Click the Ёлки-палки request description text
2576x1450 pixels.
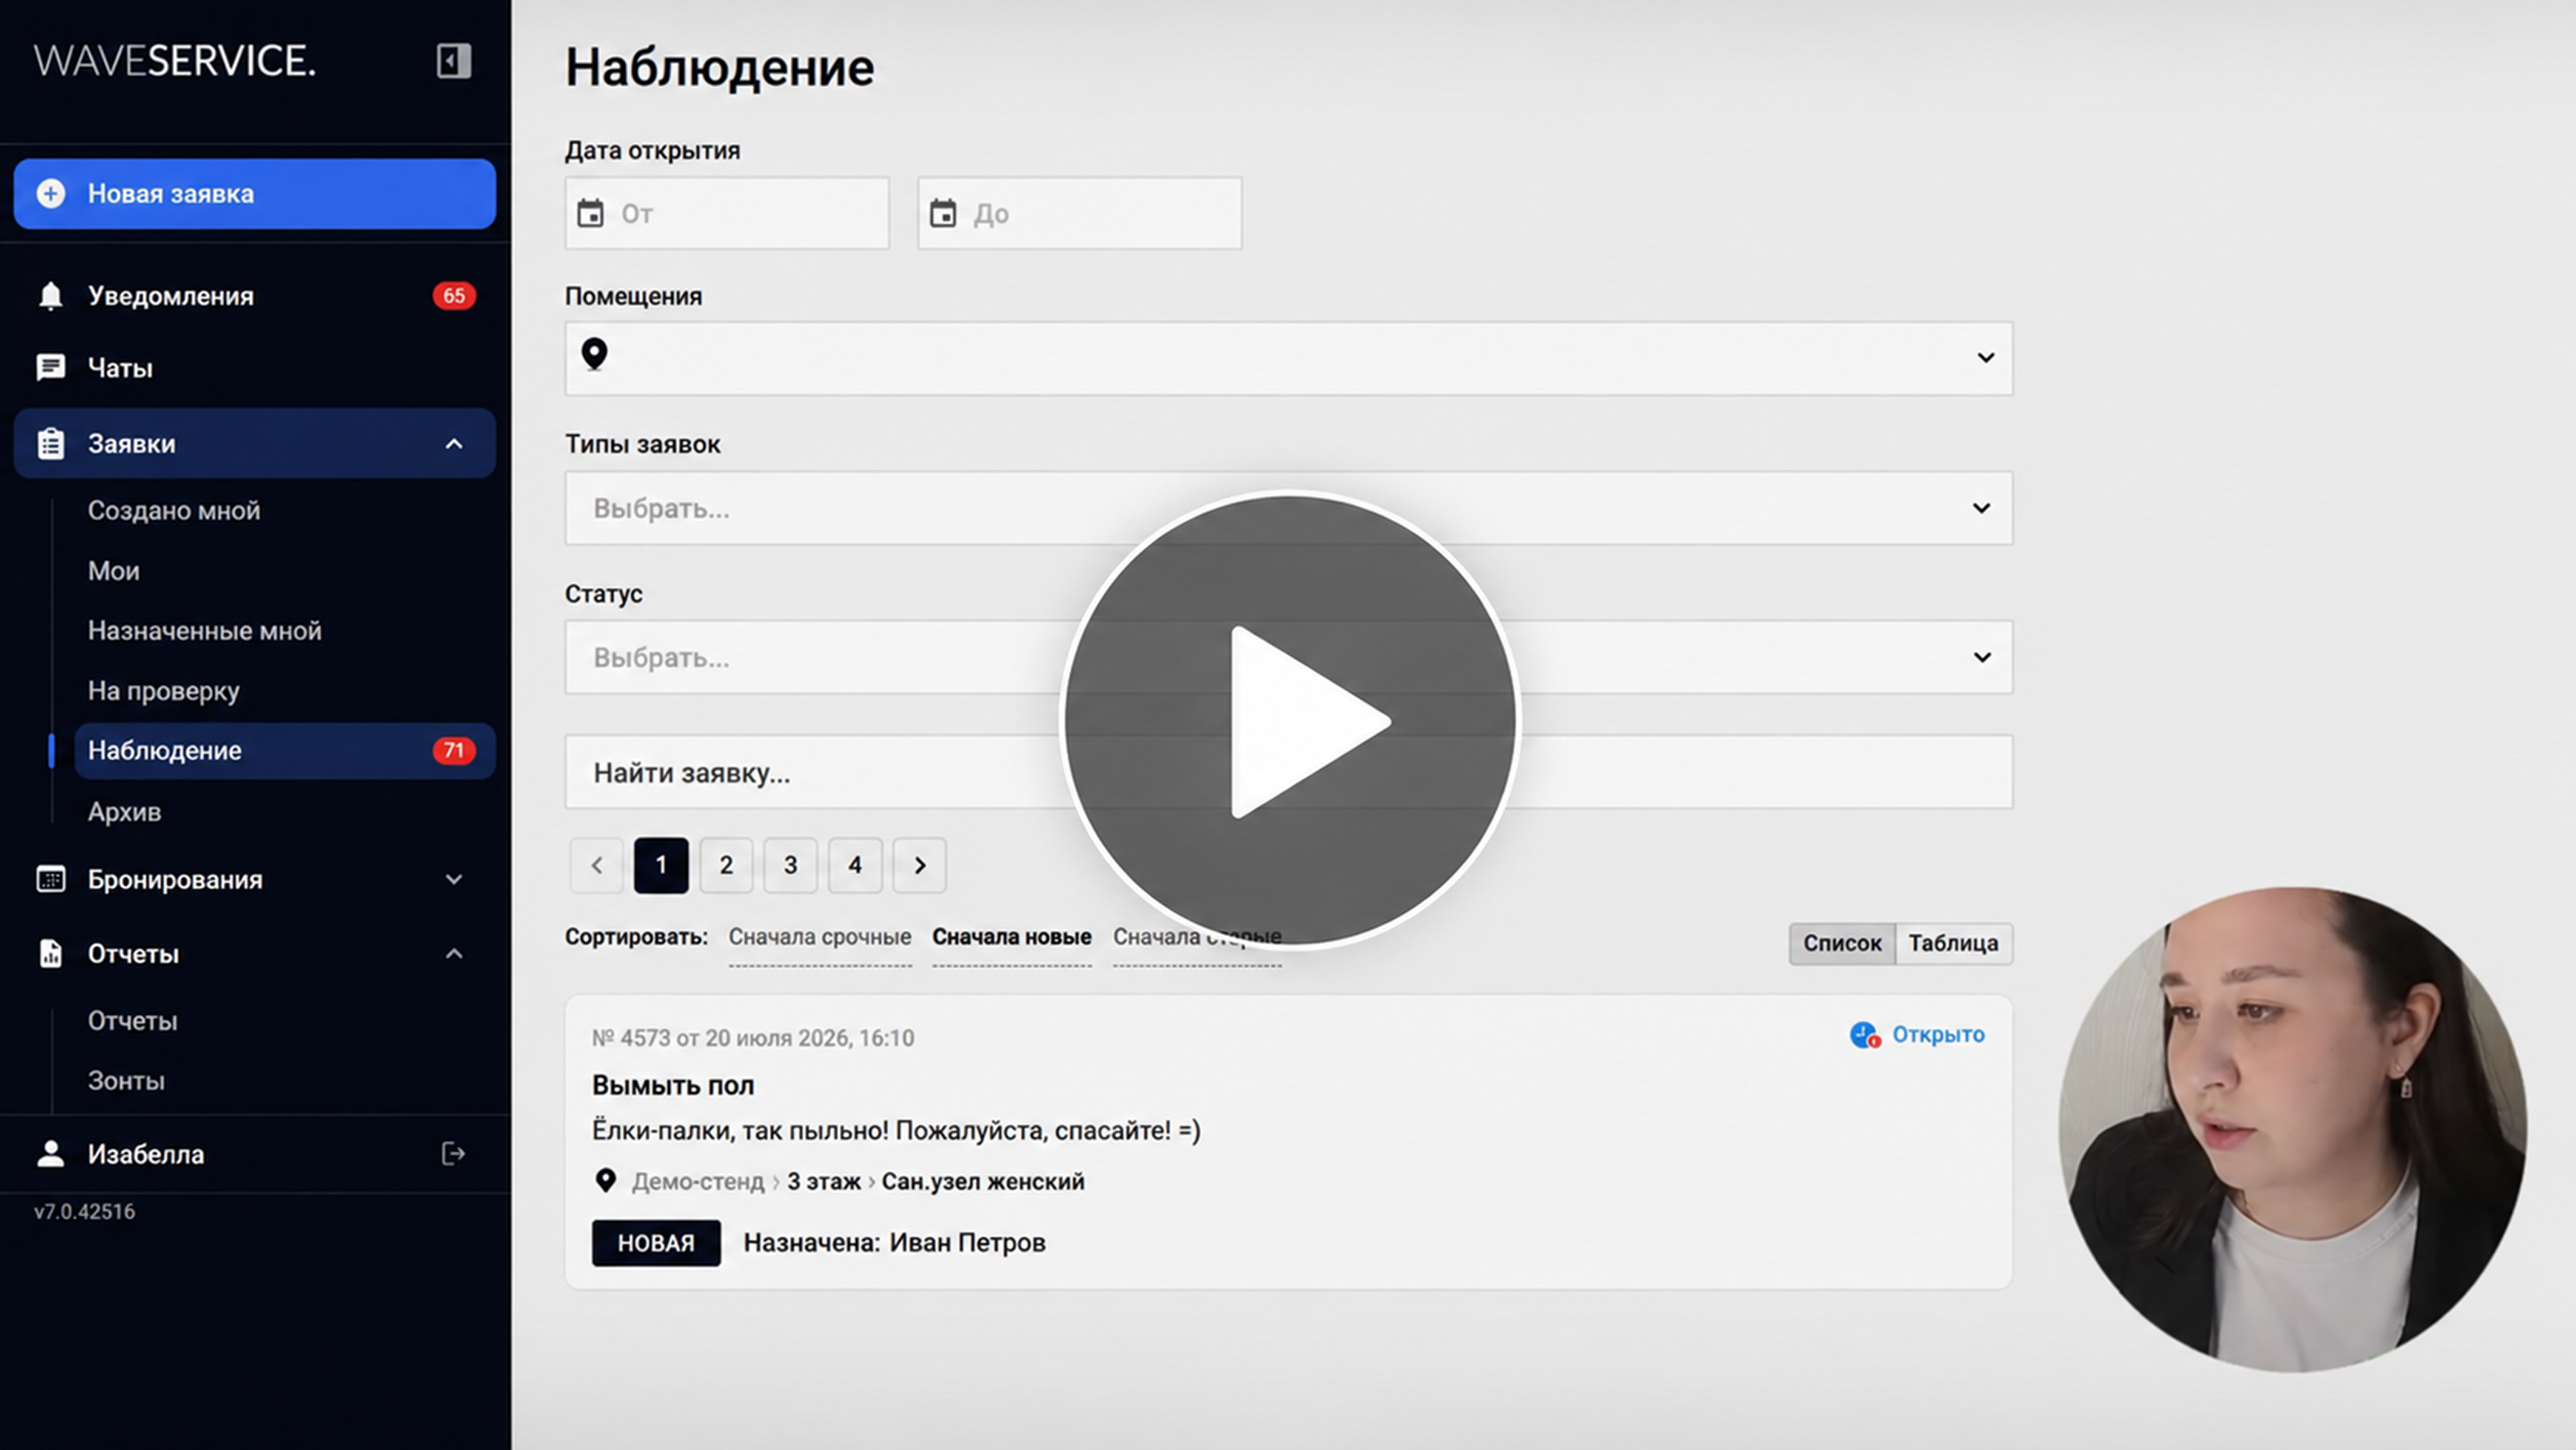(896, 1131)
